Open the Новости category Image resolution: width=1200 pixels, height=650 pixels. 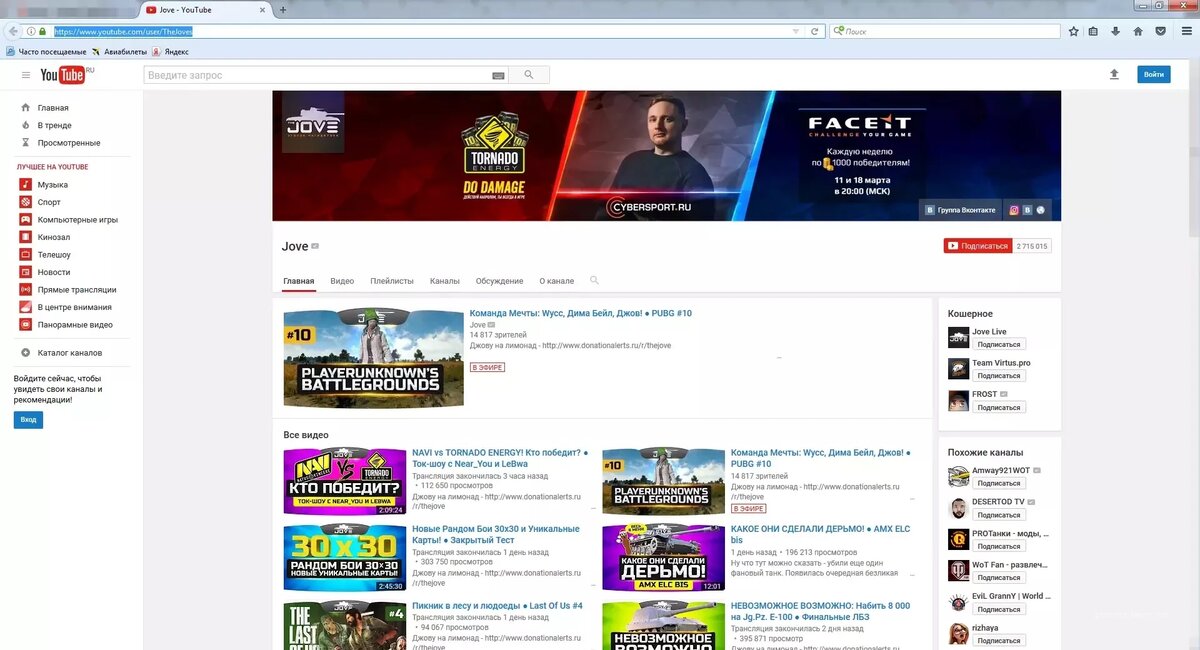click(x=54, y=272)
